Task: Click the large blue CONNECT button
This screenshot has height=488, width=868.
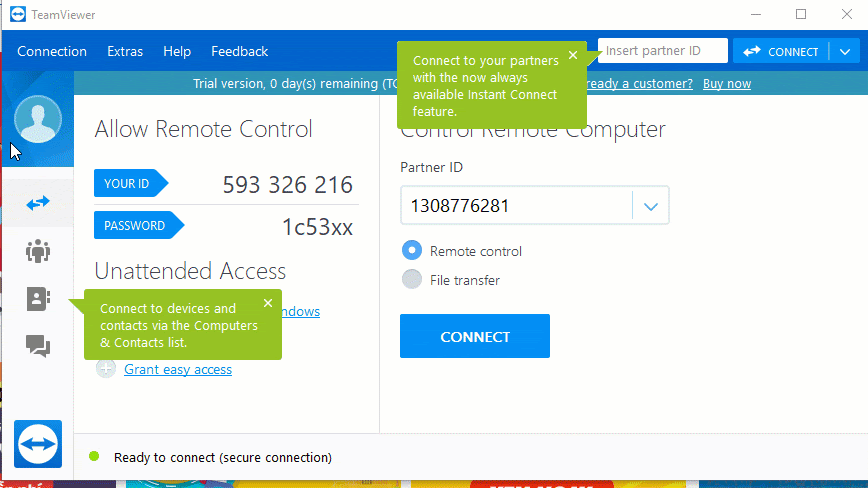Action: pyautogui.click(x=475, y=336)
